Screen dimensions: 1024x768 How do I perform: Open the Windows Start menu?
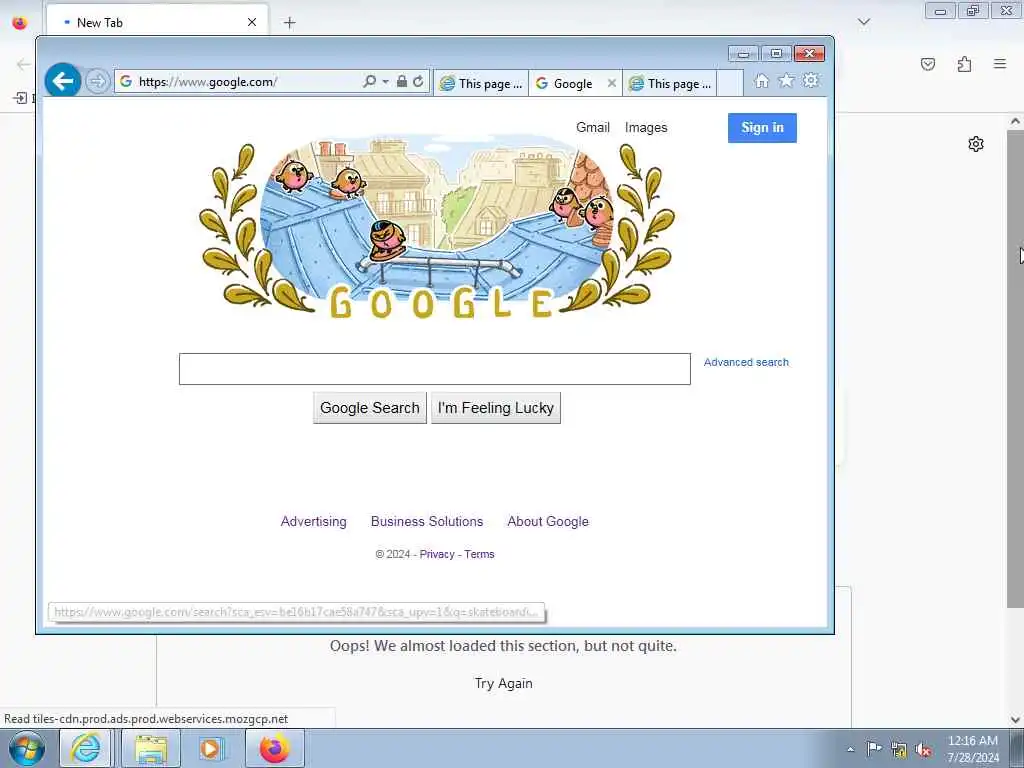tap(27, 748)
